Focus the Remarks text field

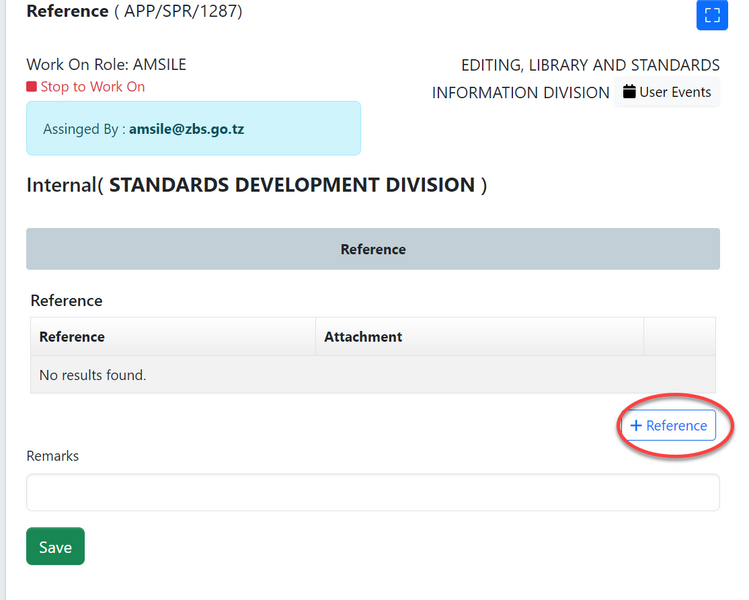click(372, 492)
